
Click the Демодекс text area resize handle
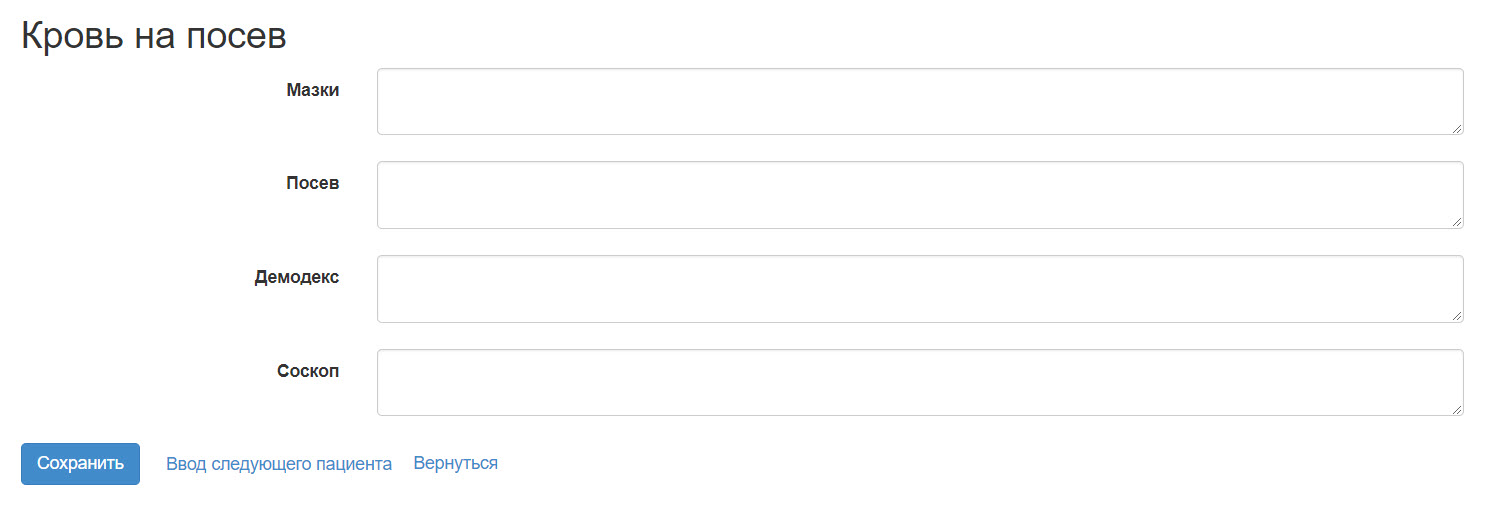[x=1457, y=316]
